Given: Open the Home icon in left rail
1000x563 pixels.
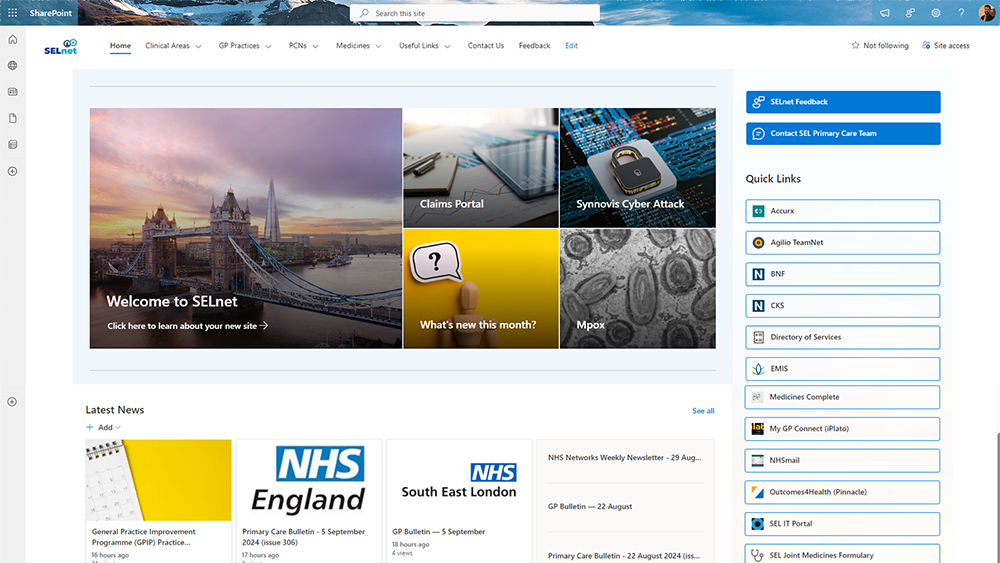Looking at the screenshot, I should 12,40.
